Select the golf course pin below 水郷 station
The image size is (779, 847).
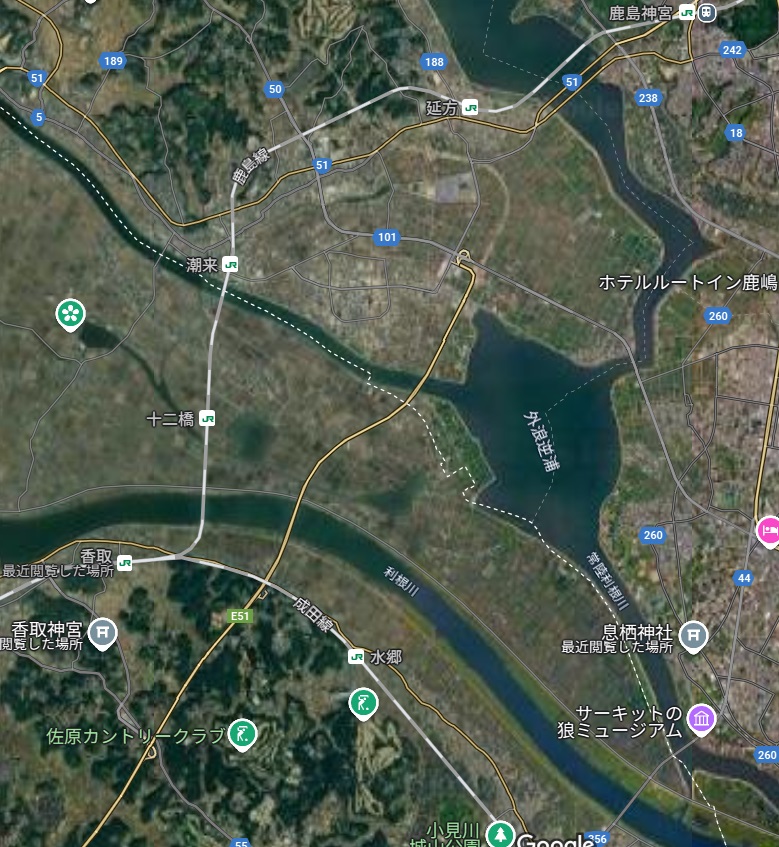pos(364,704)
